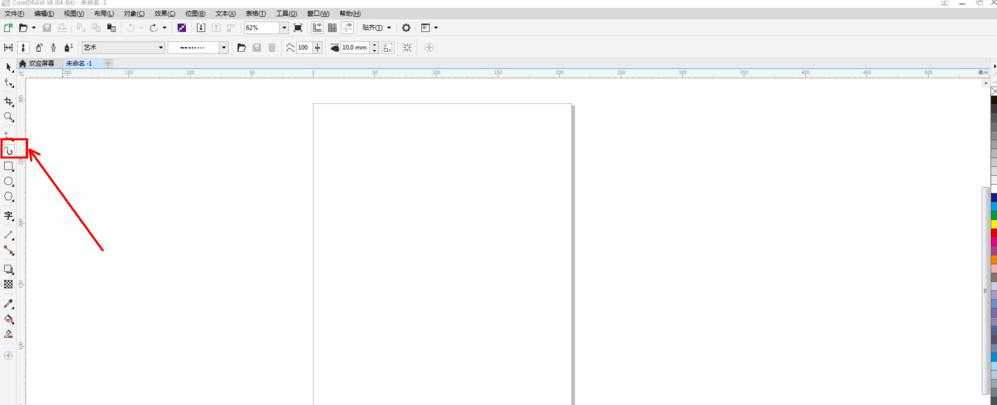Click the 贴齐(T) snap button
Viewport: 997px width, 405px height.
376,28
